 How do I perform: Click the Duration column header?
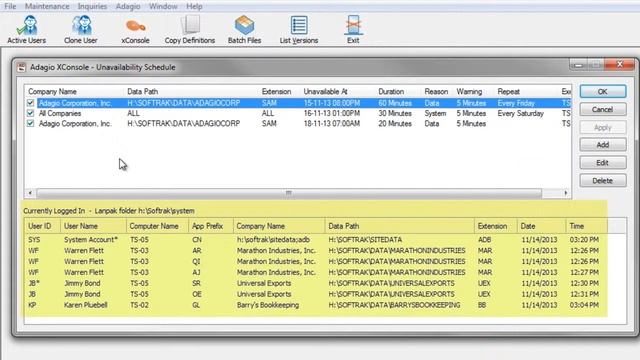coord(391,92)
